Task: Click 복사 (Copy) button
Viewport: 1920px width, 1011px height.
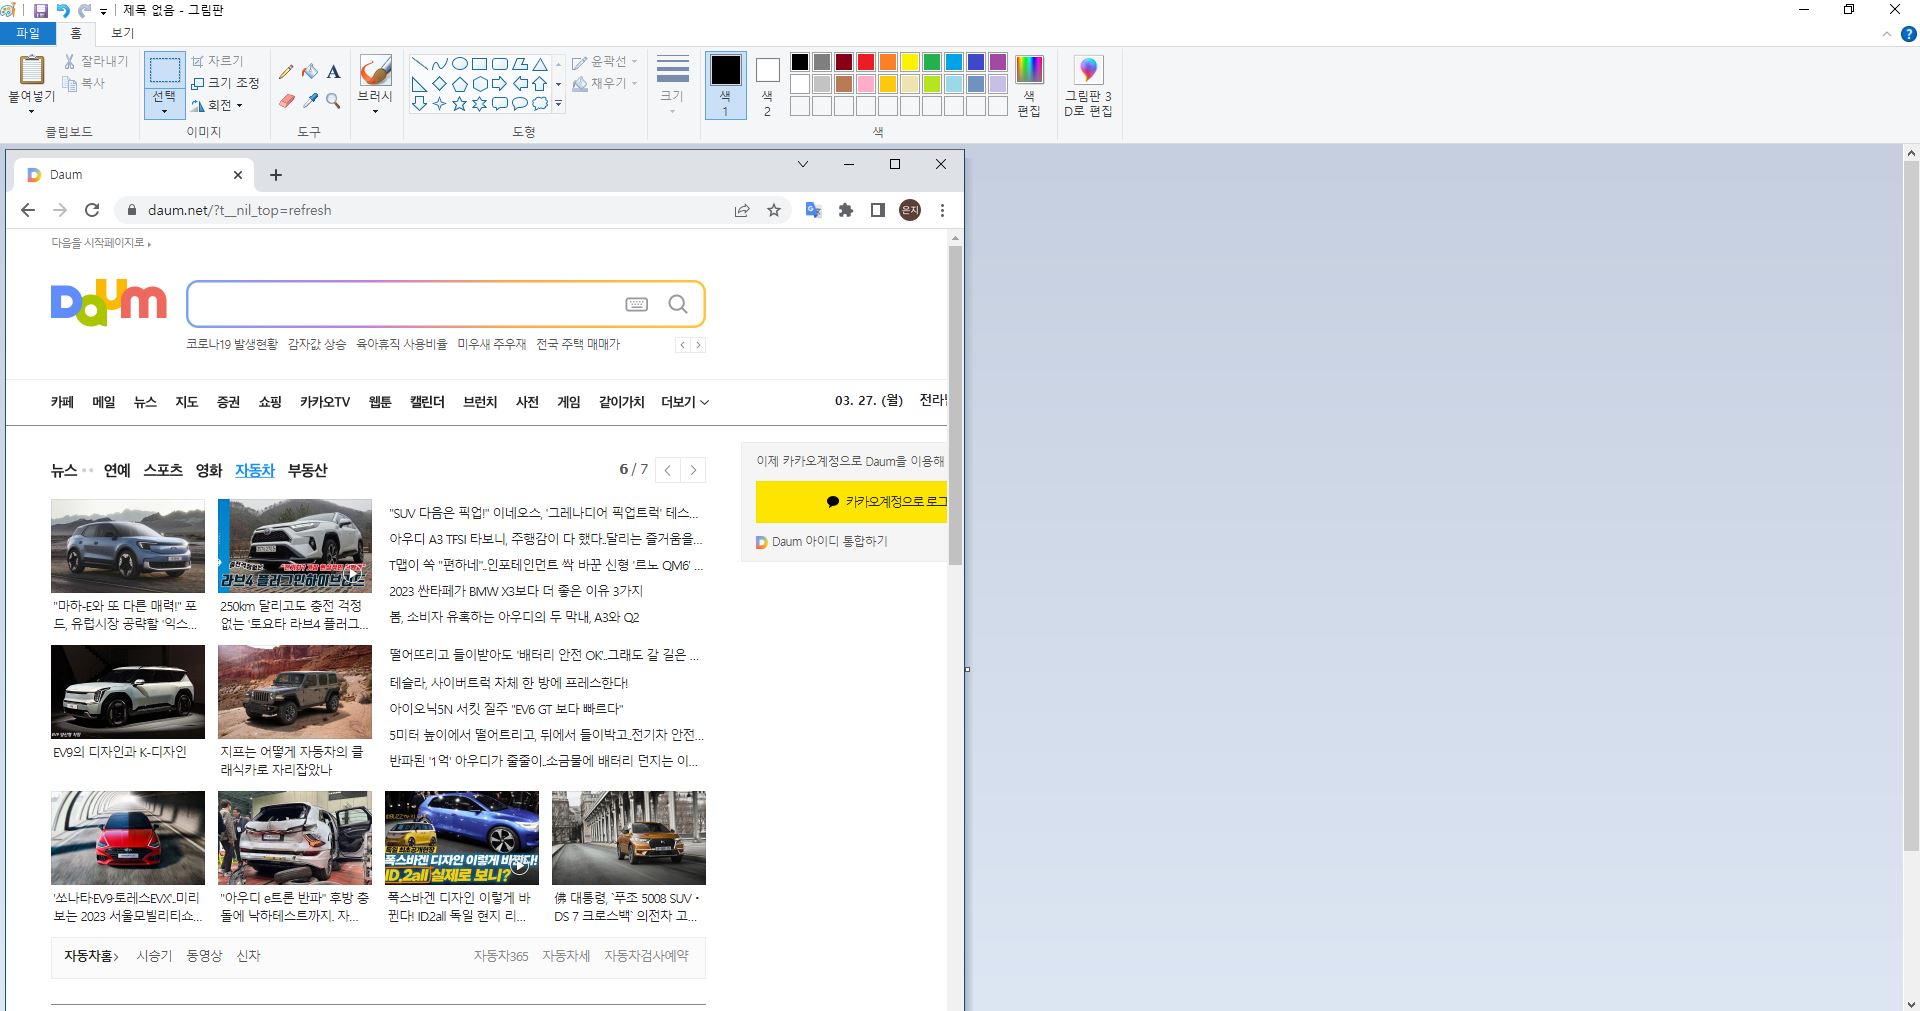Action: (x=84, y=83)
